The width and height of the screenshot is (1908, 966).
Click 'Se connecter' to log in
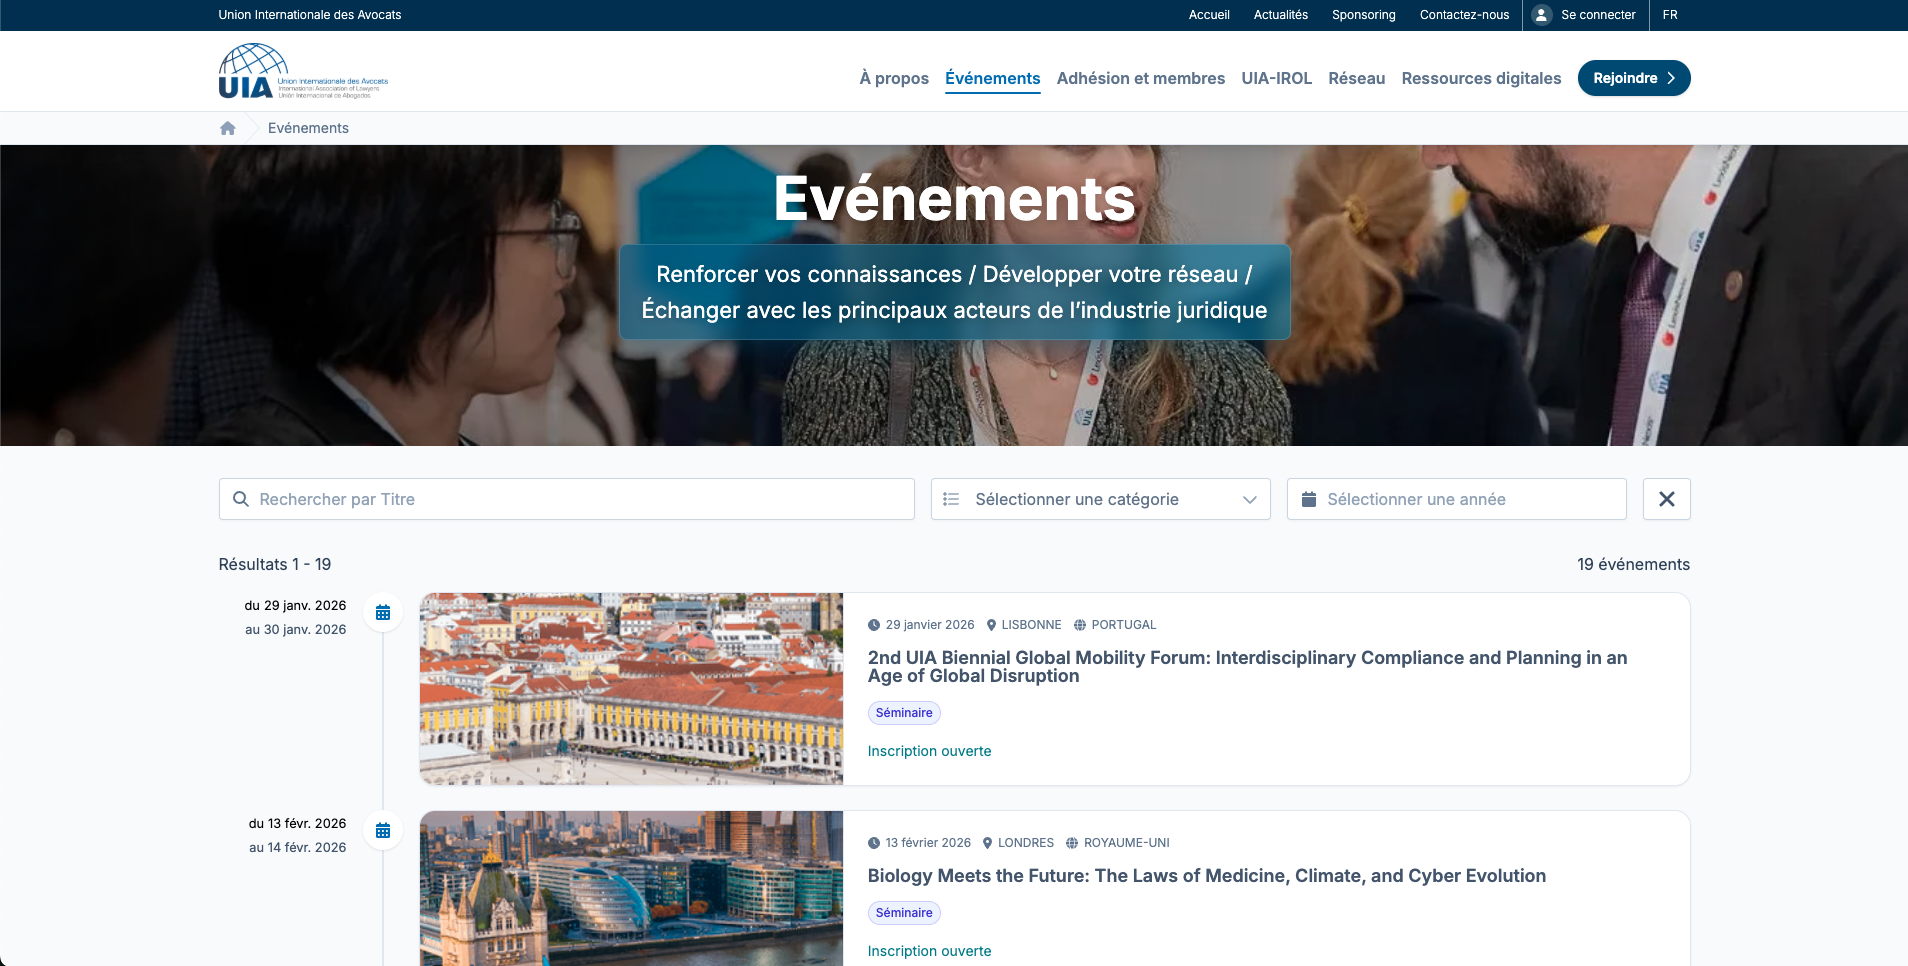(x=1597, y=15)
